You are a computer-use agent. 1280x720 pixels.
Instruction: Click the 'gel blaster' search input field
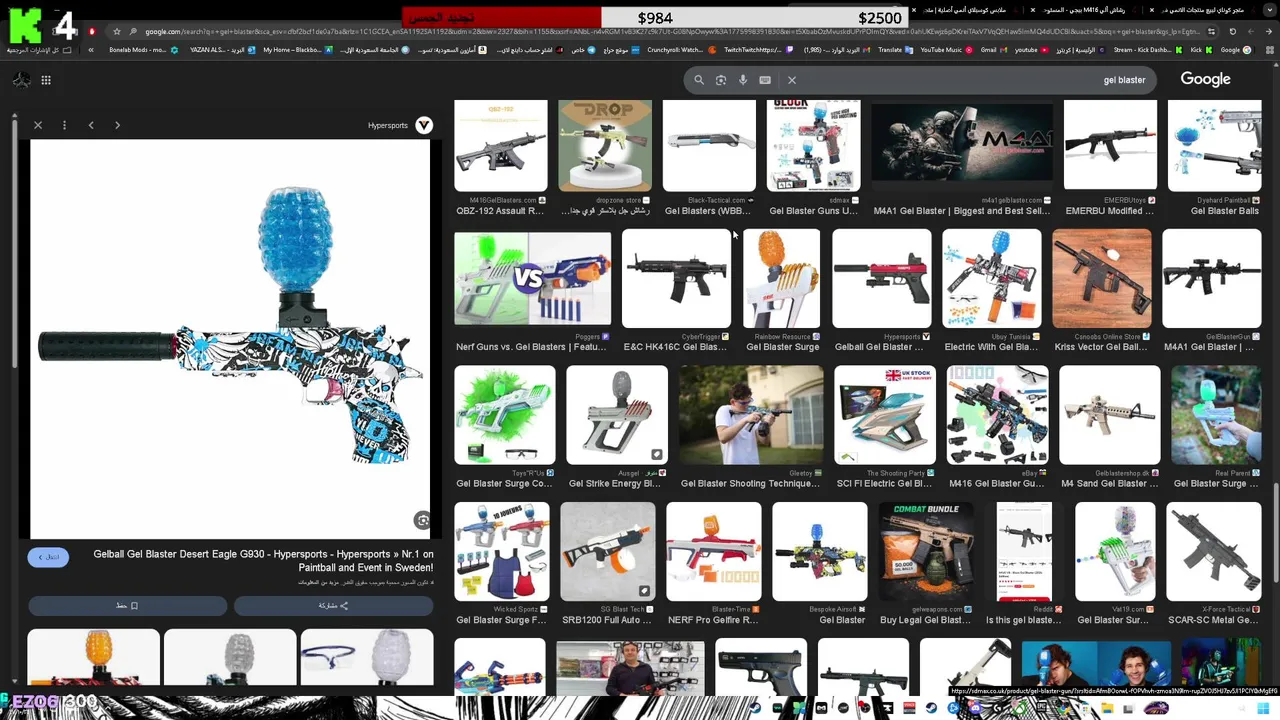coord(970,80)
